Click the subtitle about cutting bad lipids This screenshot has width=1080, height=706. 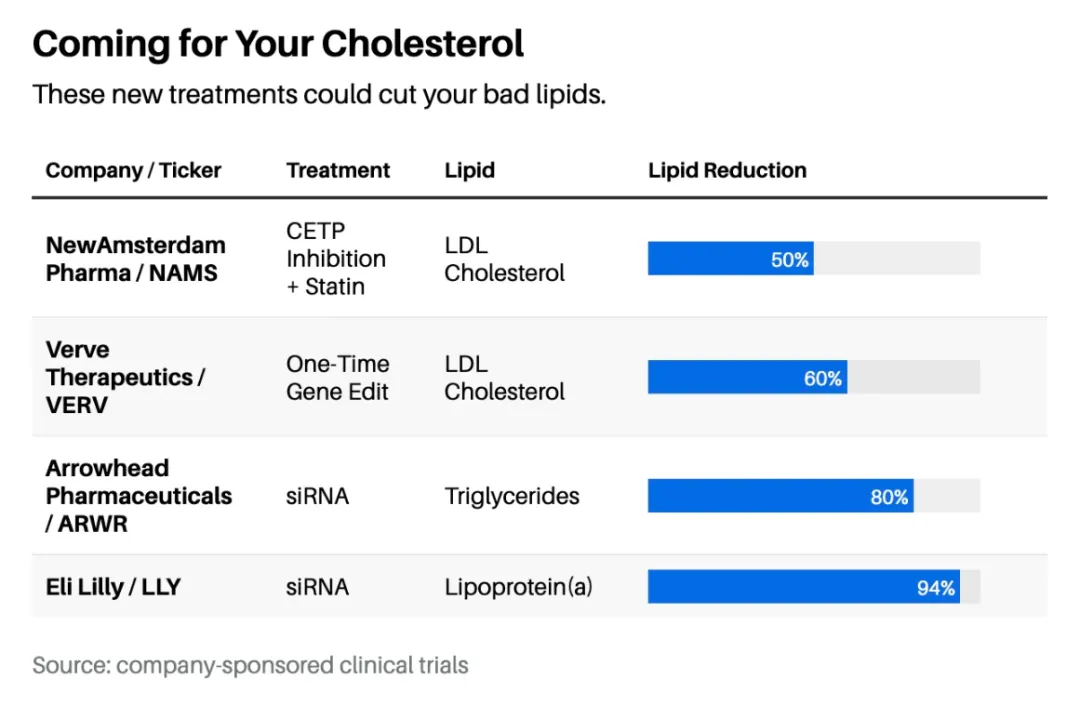tap(319, 95)
